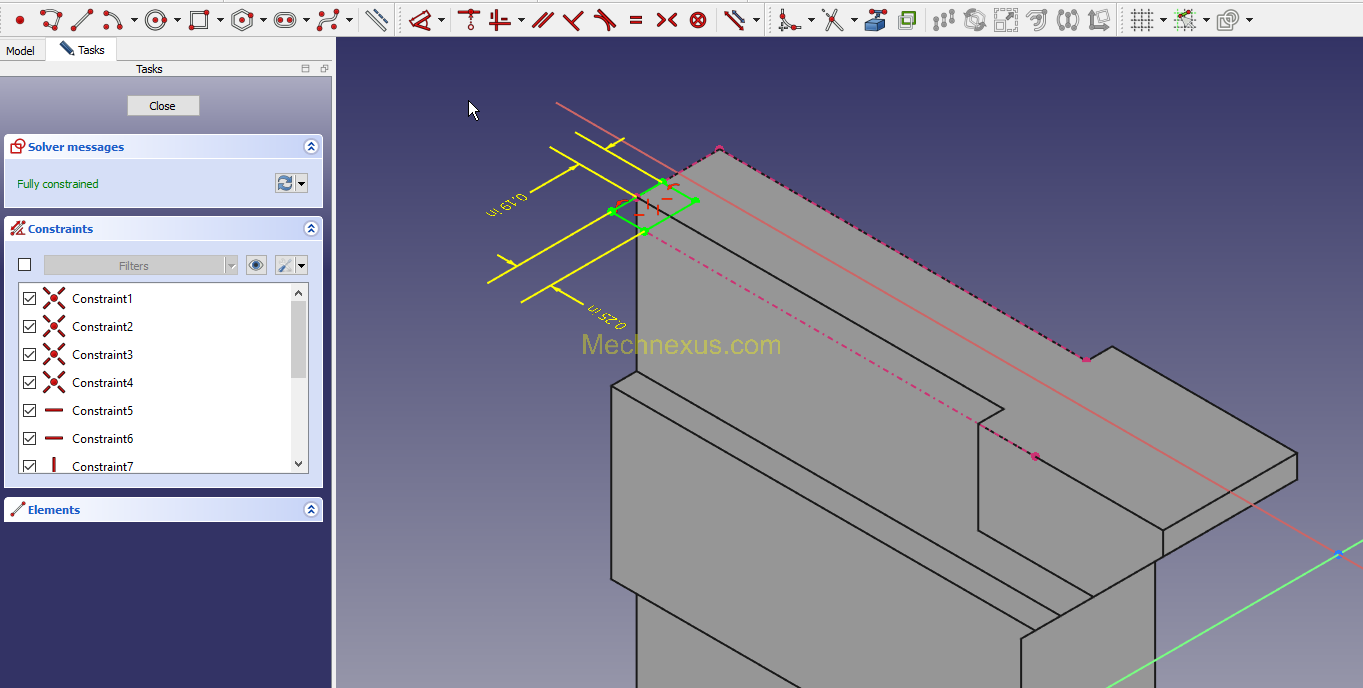The width and height of the screenshot is (1363, 688).
Task: Switch to the Tasks tab
Action: tap(82, 49)
